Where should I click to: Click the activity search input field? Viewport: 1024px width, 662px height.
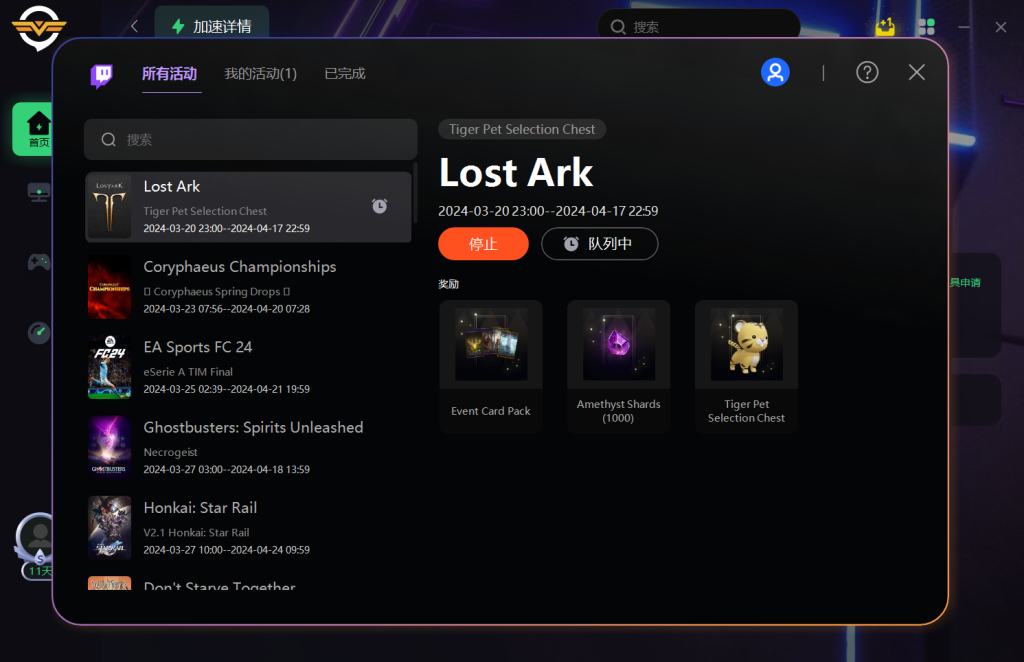point(251,140)
